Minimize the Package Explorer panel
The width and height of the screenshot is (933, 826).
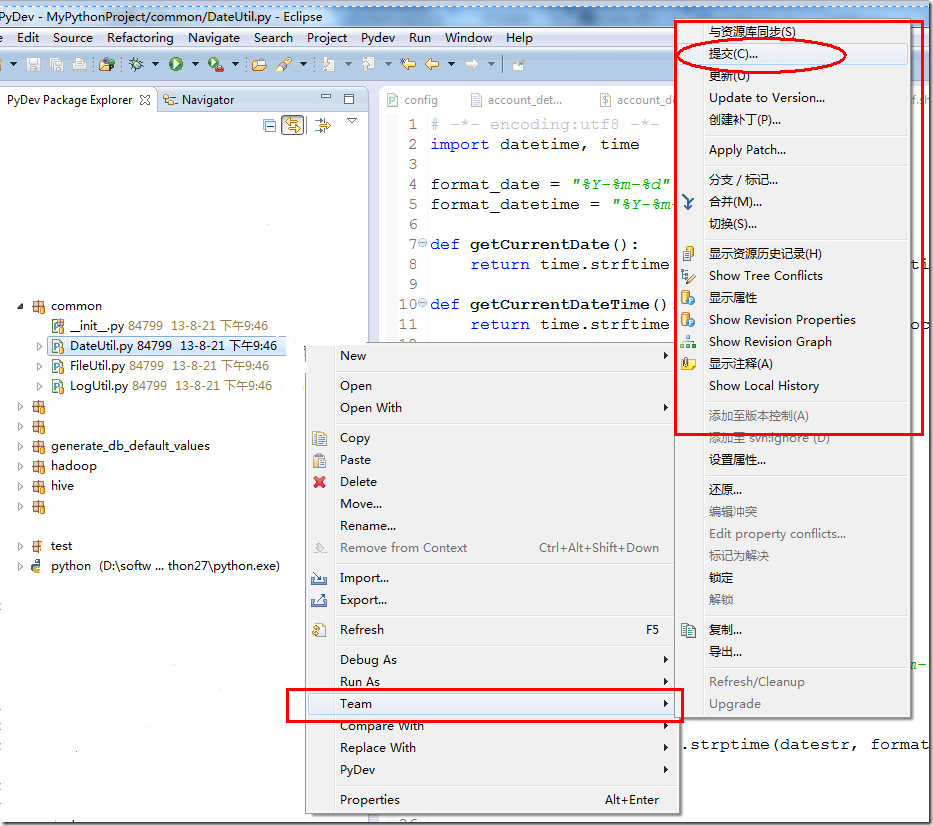point(325,96)
